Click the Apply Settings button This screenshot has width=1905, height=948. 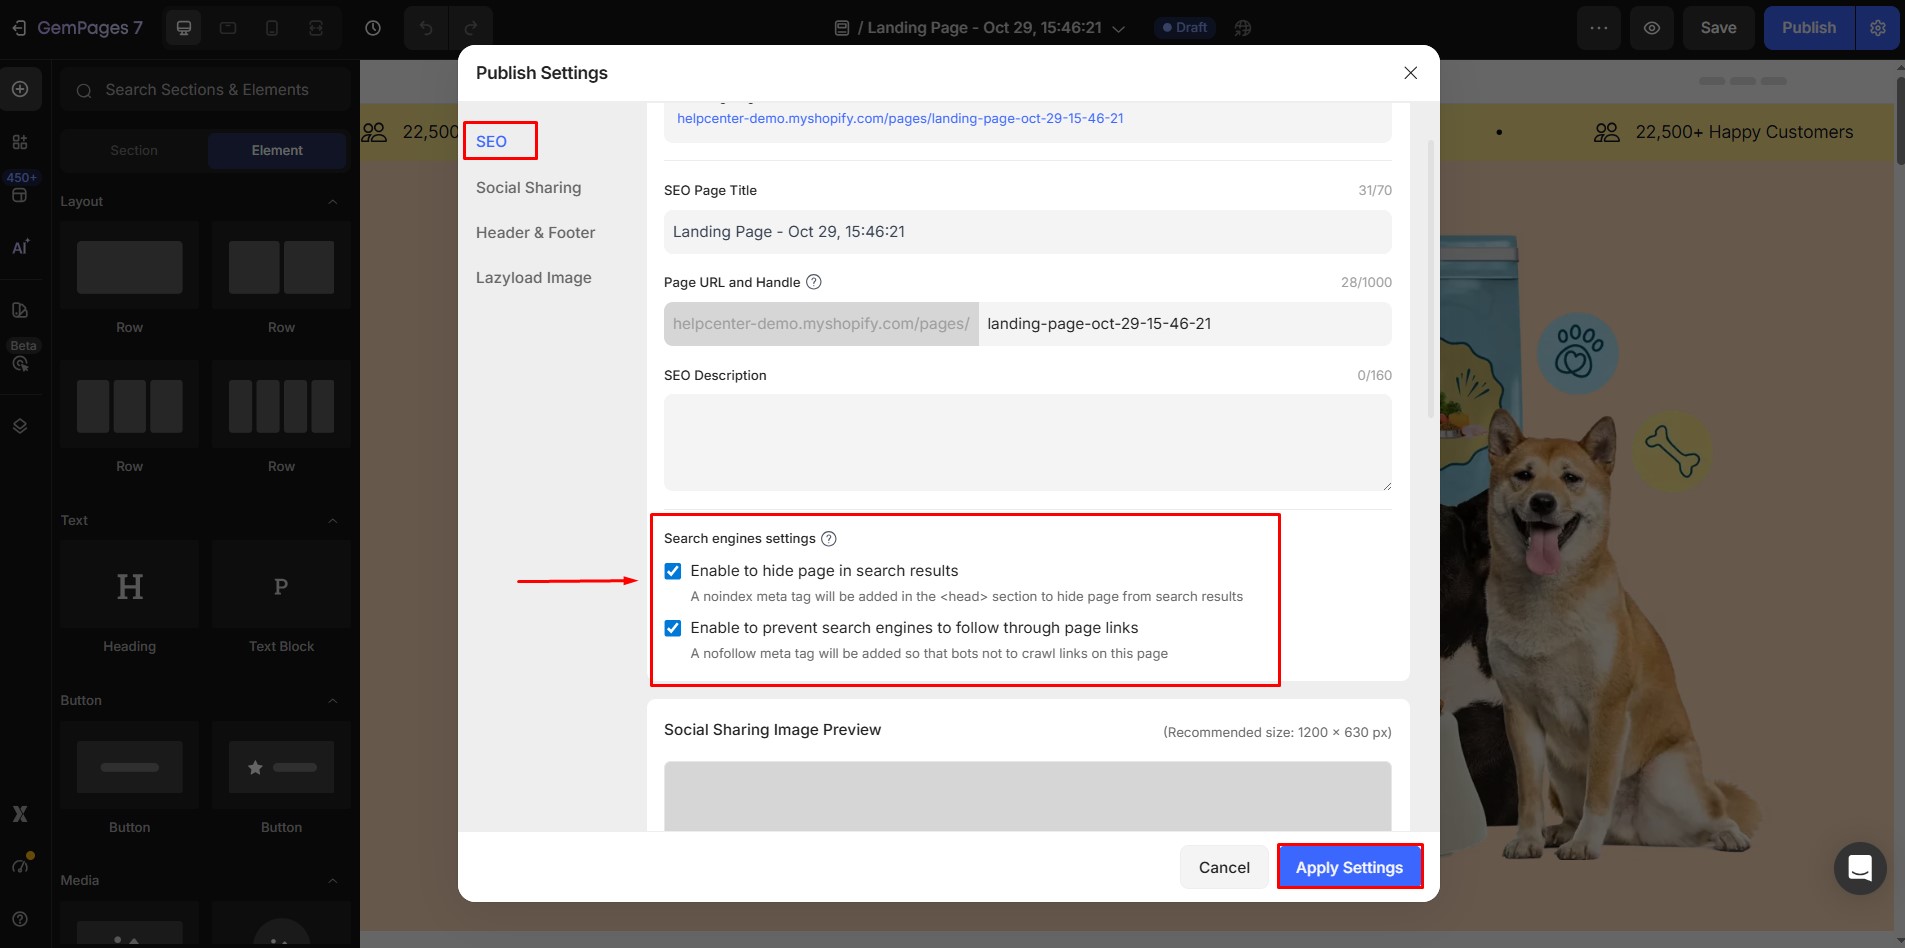1349,867
